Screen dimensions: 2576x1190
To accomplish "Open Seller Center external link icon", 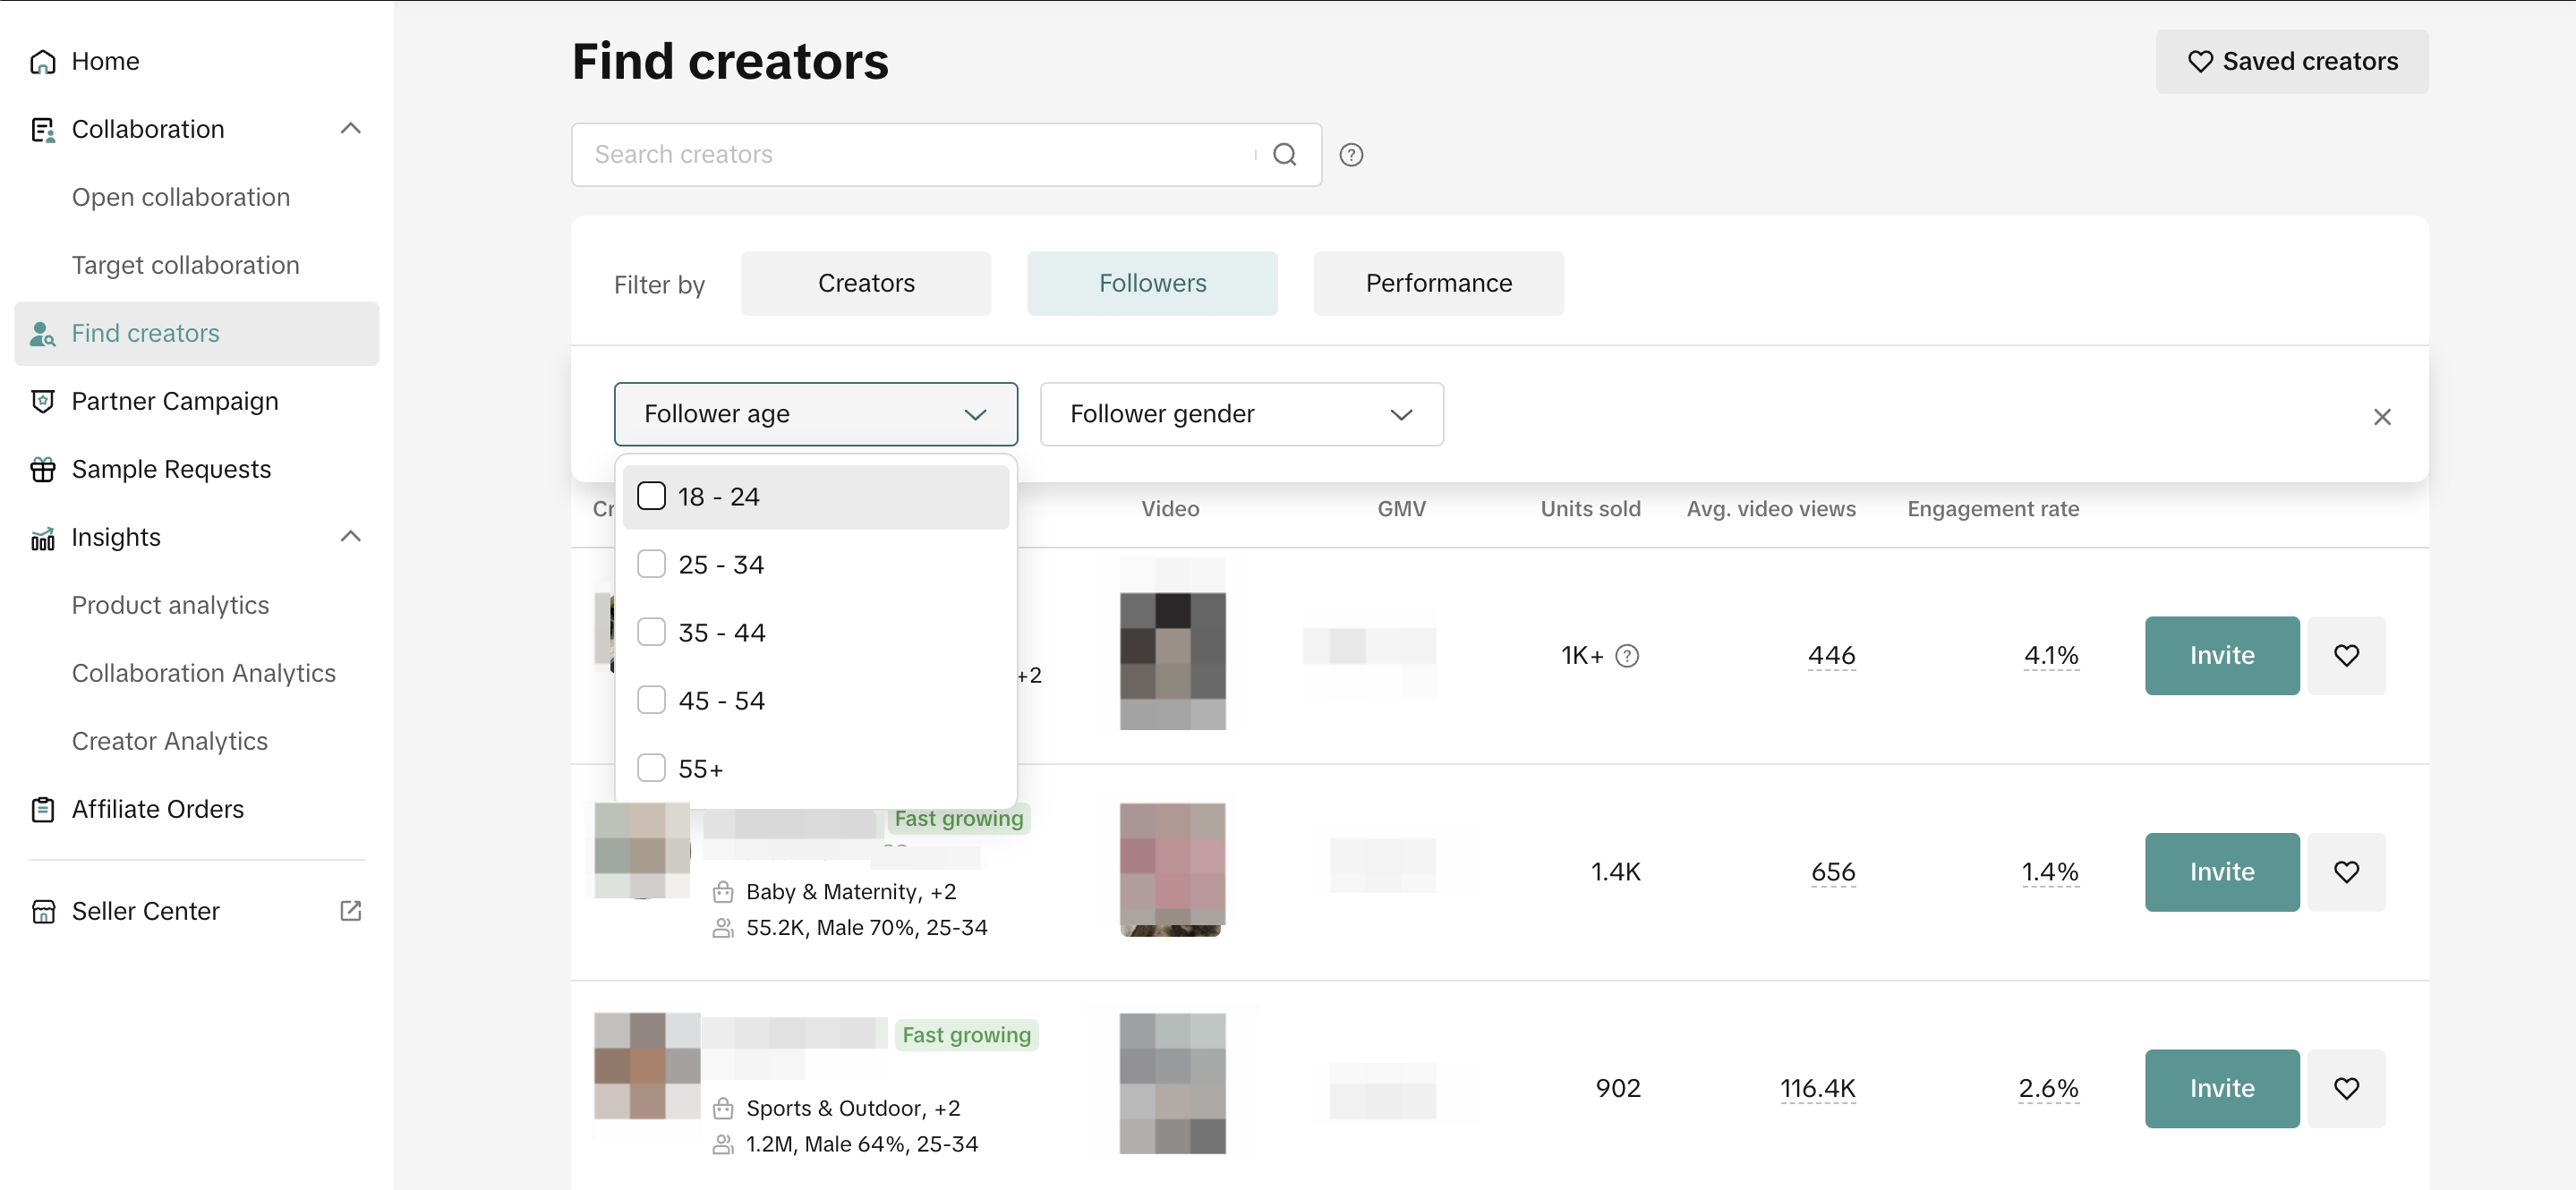I will pos(350,911).
